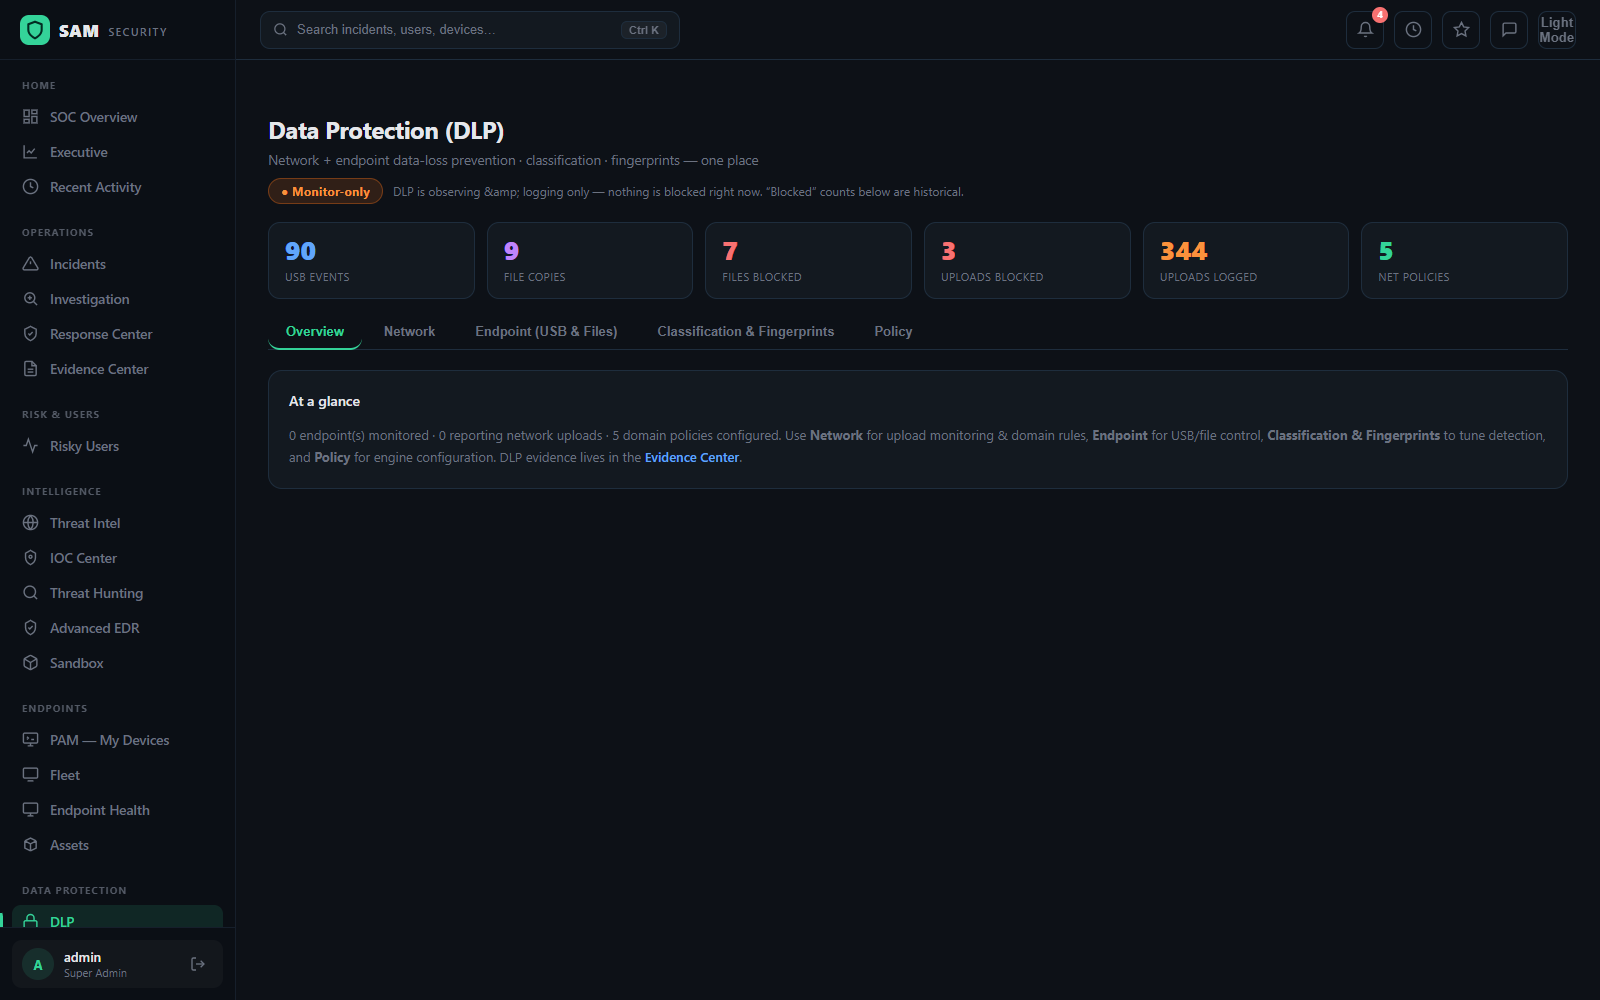Open Incidents with the warning triangle icon

pyautogui.click(x=31, y=264)
